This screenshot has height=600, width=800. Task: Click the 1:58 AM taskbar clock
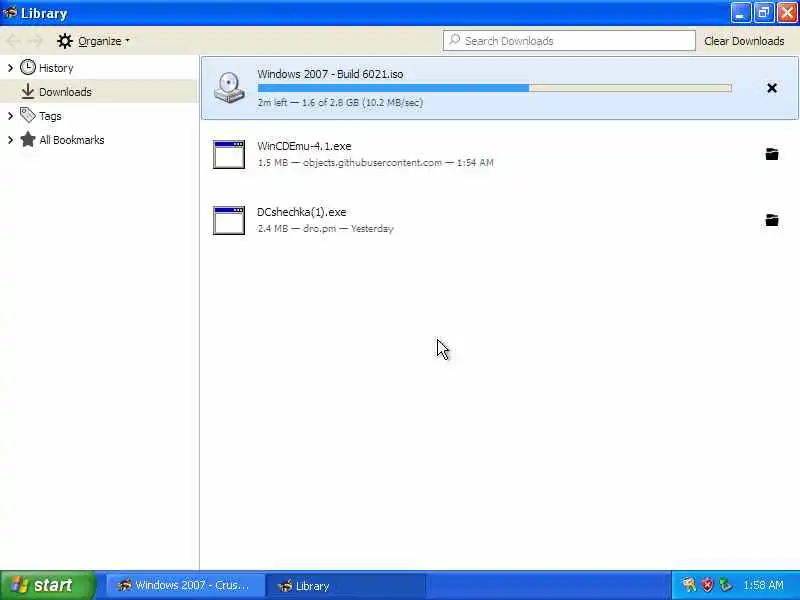[x=763, y=585]
